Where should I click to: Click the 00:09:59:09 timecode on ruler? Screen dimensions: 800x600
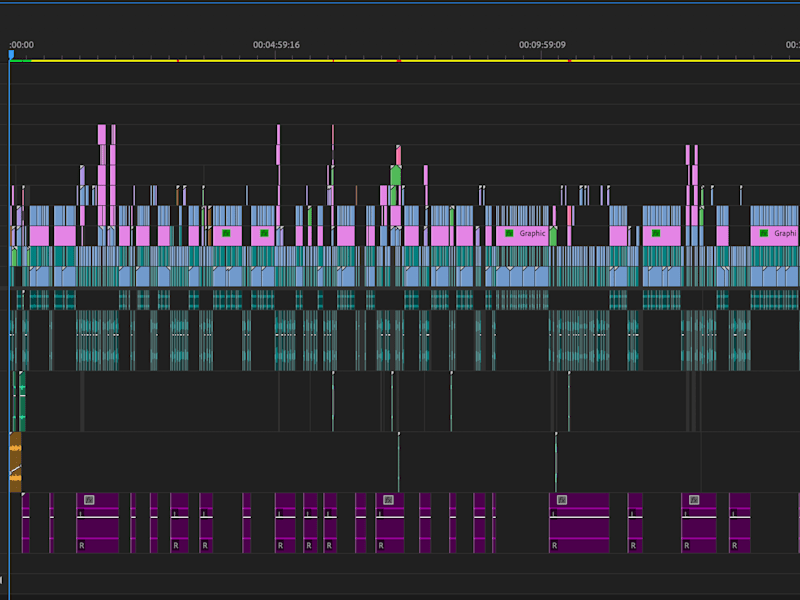click(x=542, y=45)
